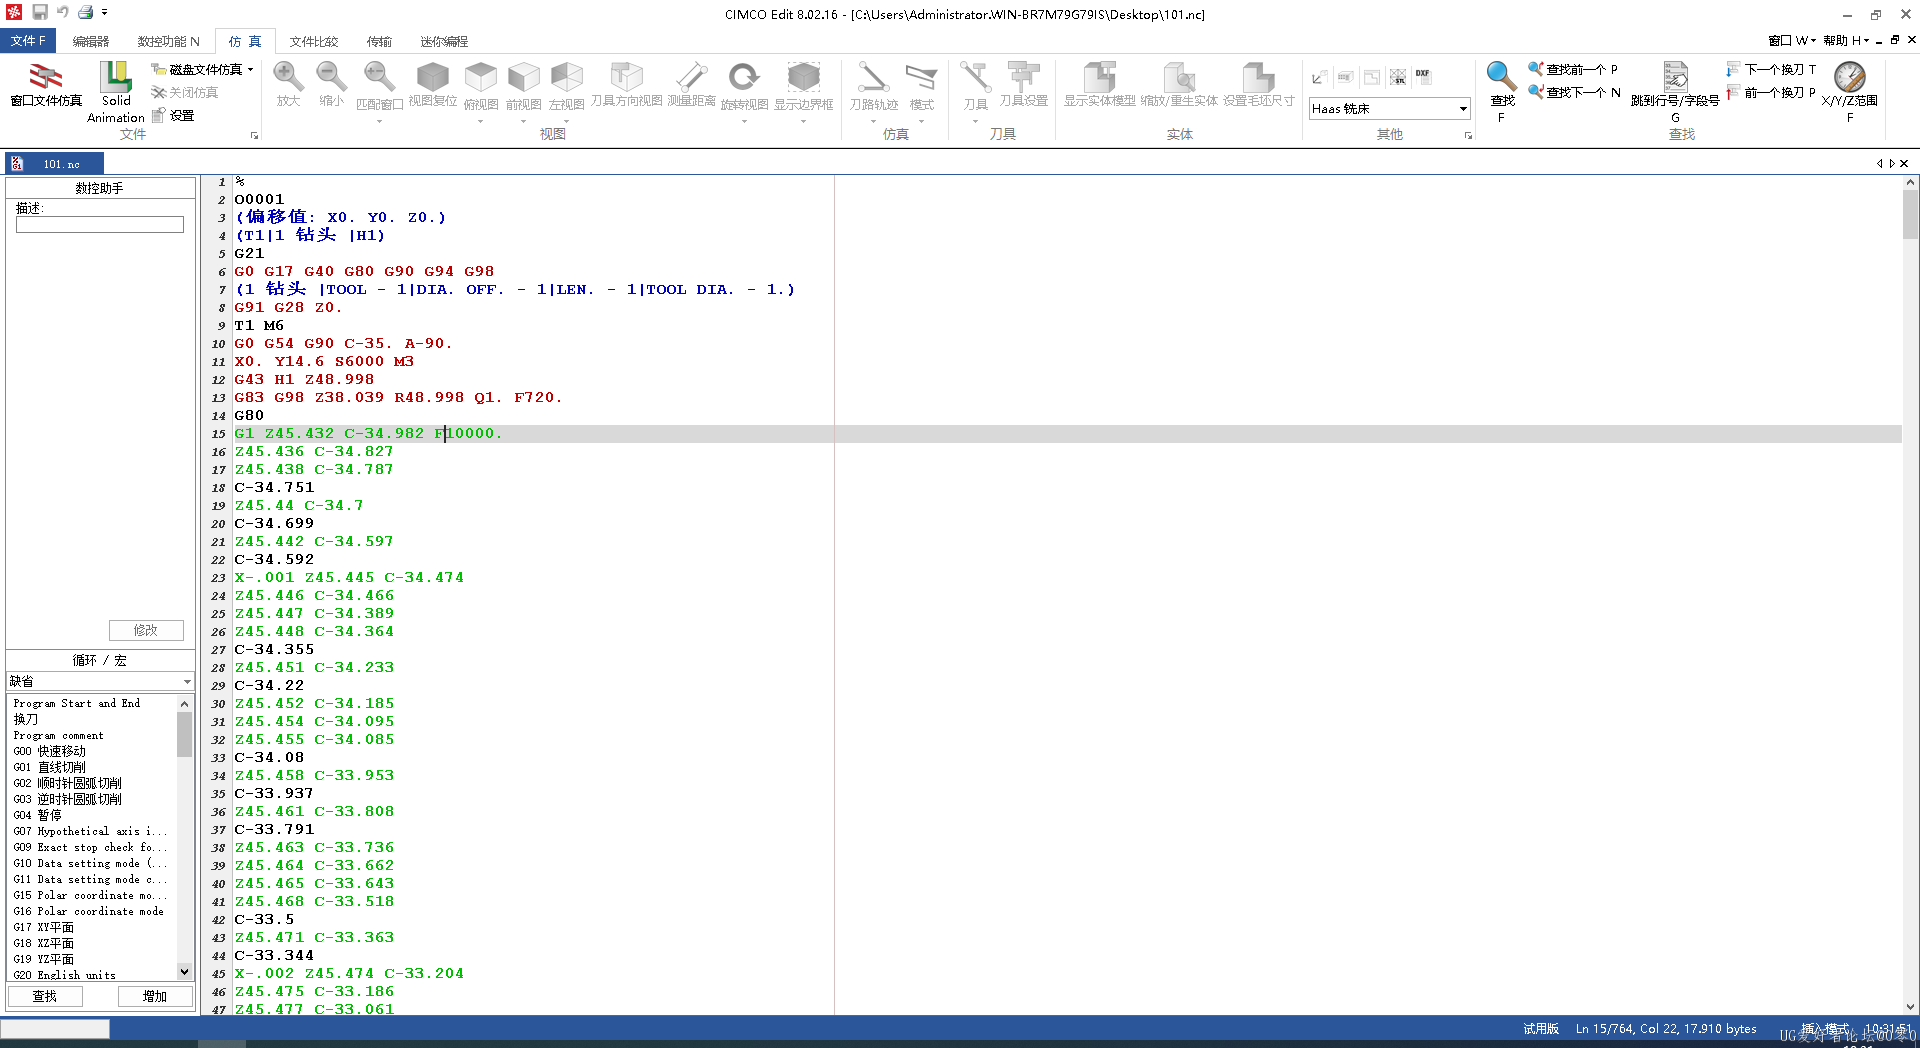Viewport: 1920px width, 1048px height.
Task: Click the 设置 button in 文件 group
Action: tap(173, 115)
